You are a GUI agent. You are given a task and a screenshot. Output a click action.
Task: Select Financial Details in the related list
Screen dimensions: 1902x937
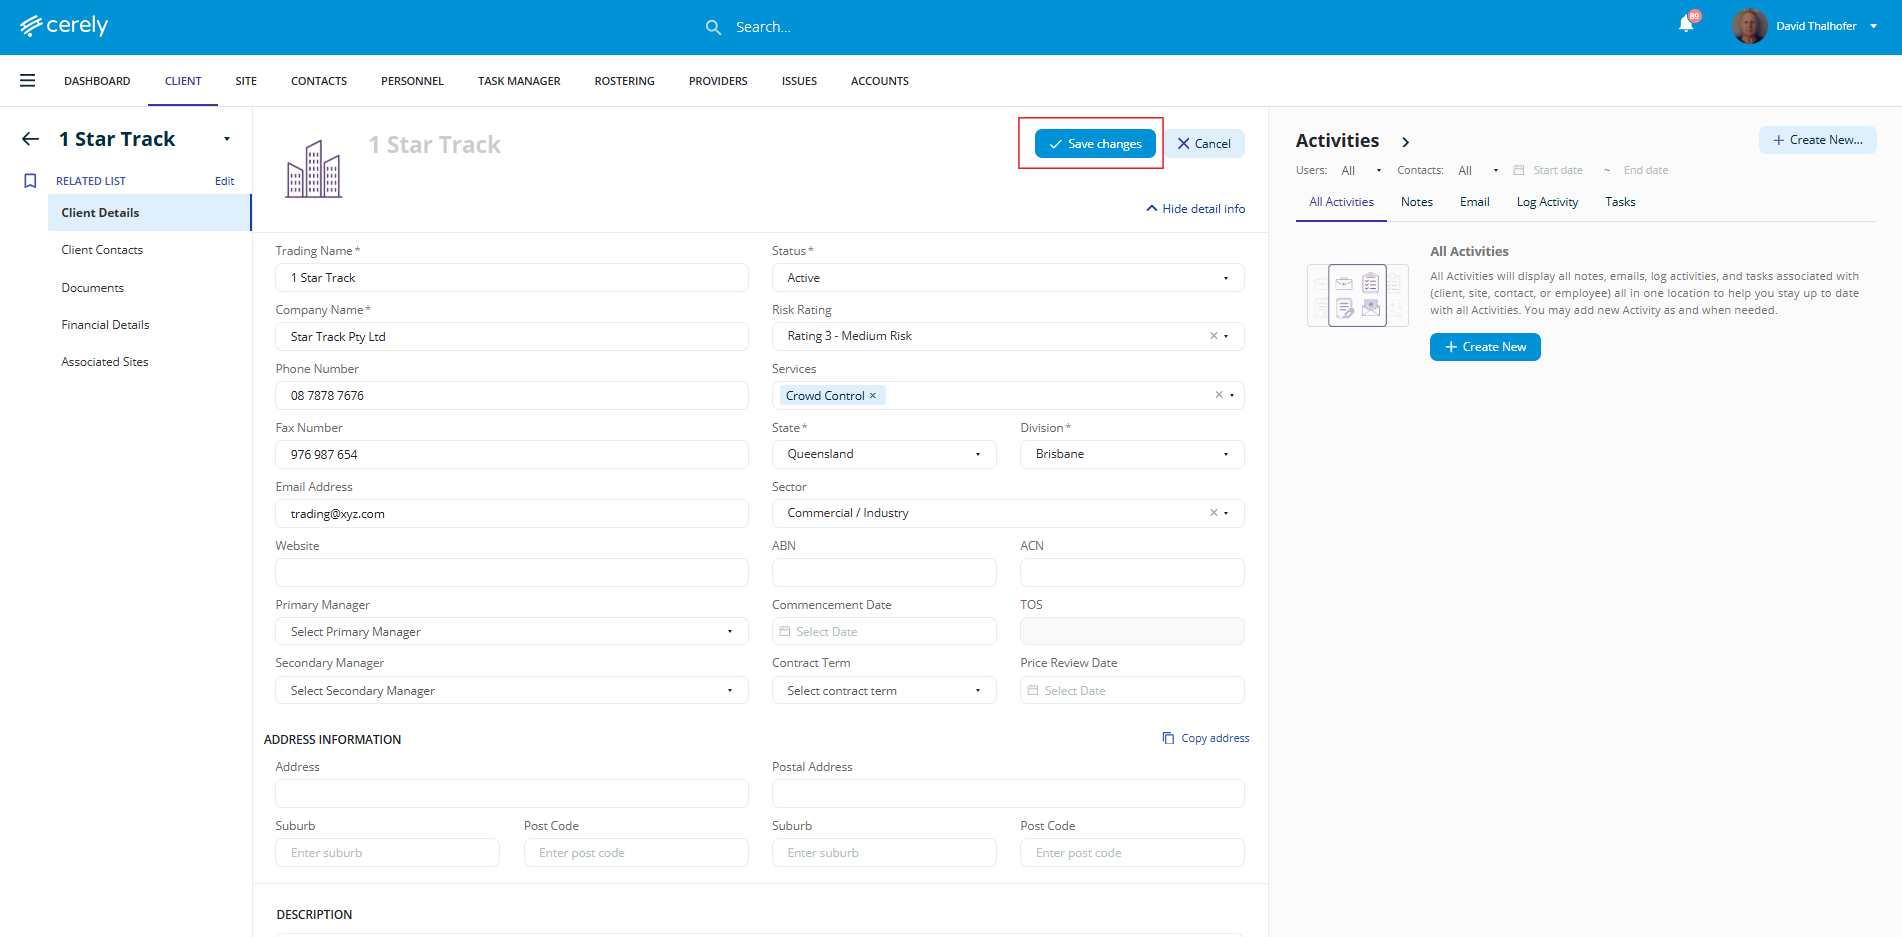105,325
